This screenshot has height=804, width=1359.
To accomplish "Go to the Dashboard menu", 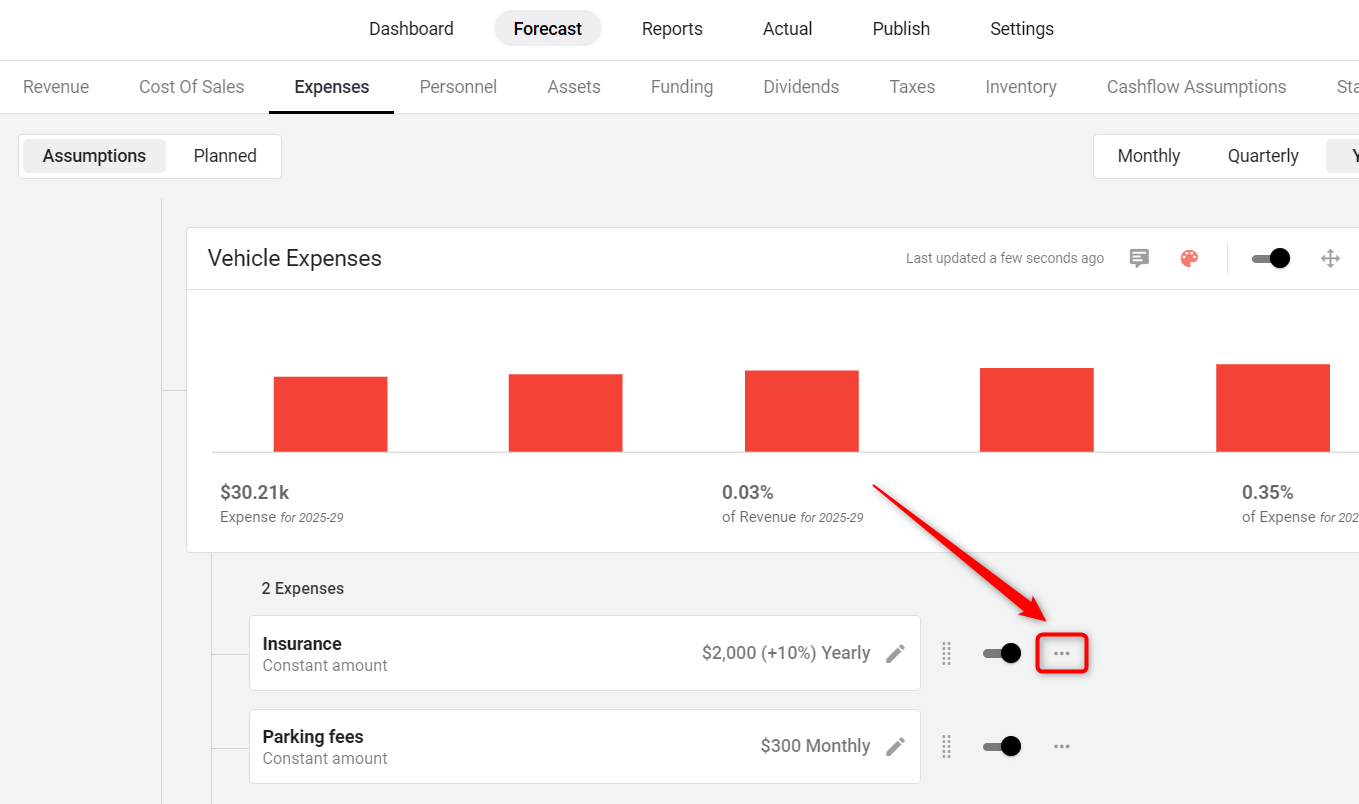I will point(411,29).
